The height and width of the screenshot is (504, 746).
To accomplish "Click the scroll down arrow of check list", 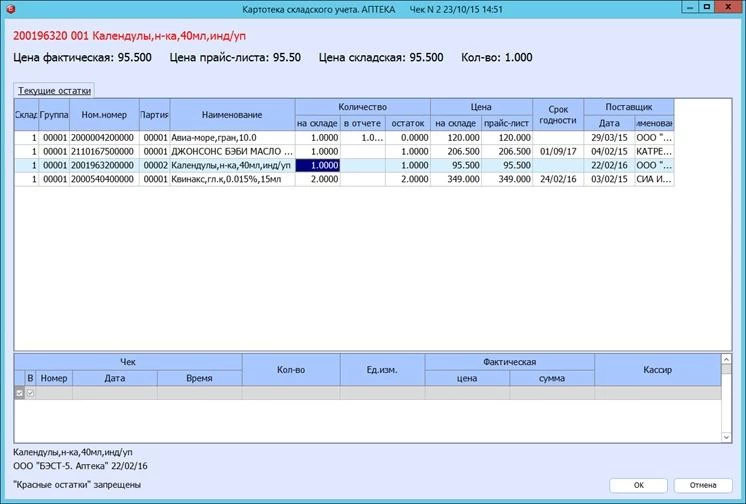I will point(726,437).
